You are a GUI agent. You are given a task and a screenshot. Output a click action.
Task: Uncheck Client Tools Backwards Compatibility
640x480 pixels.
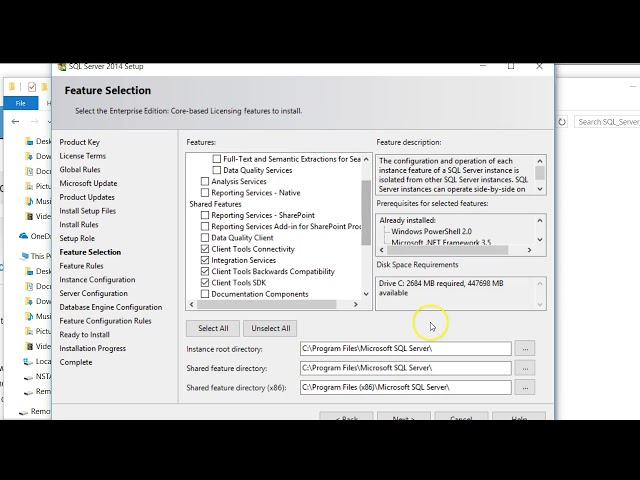[x=205, y=271]
